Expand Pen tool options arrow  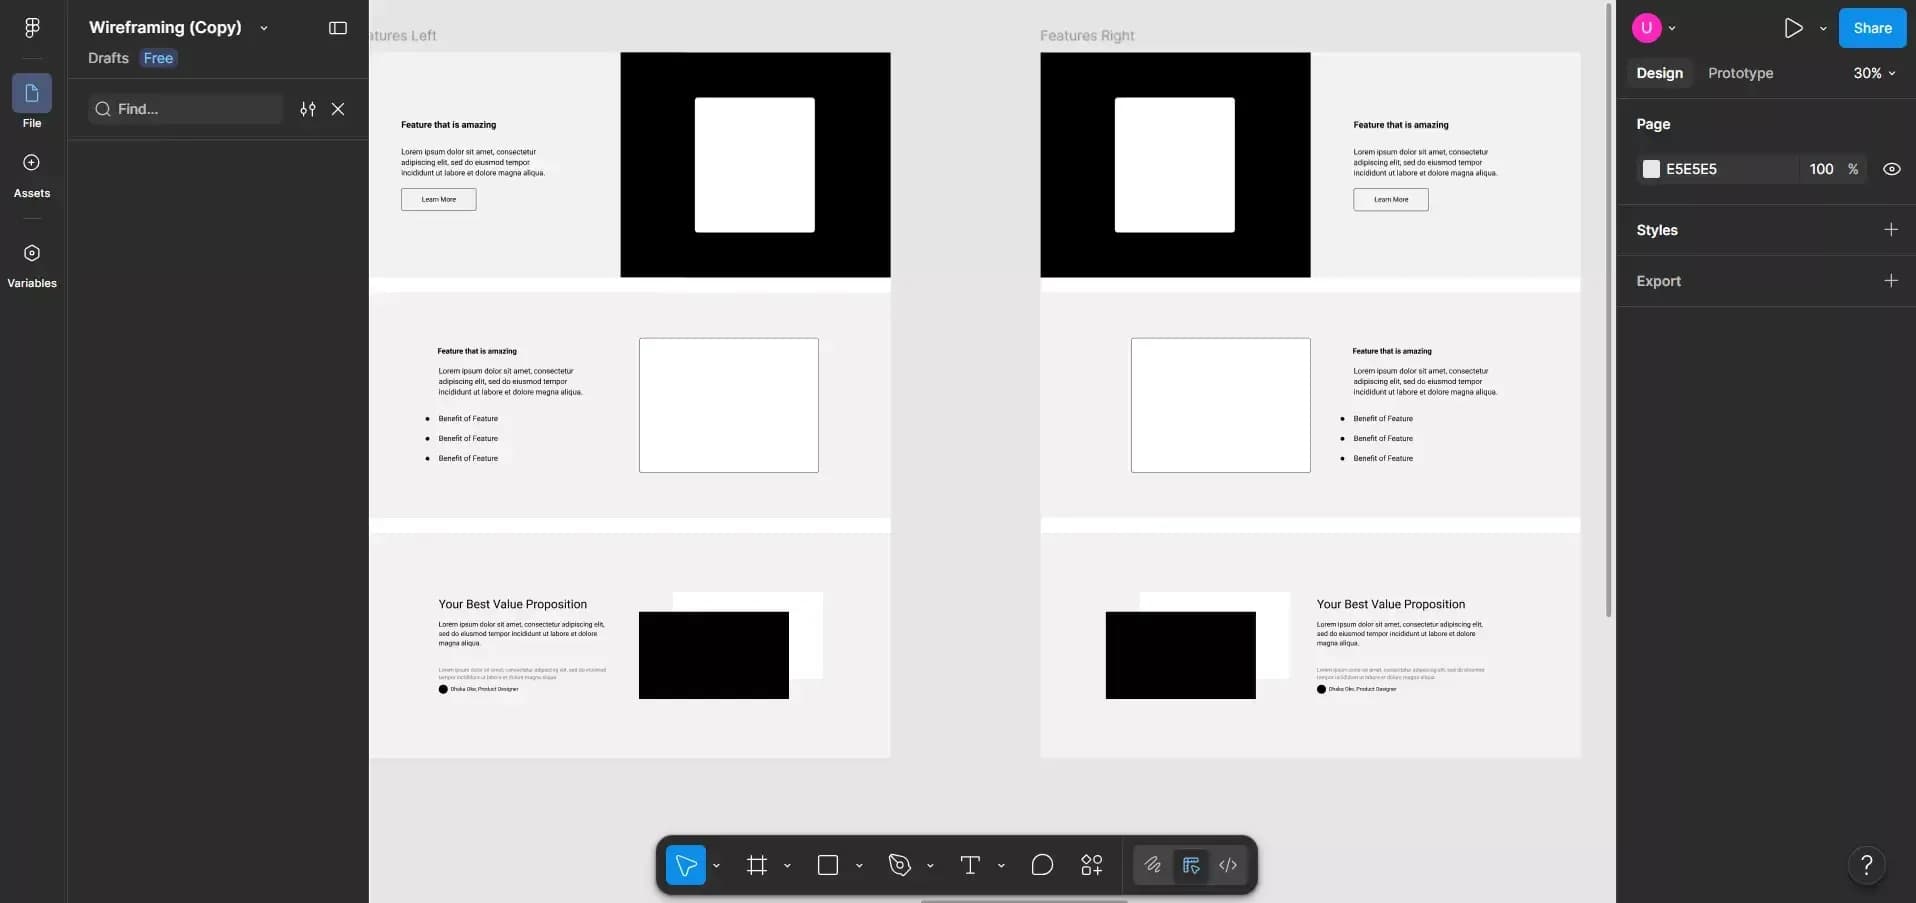pyautogui.click(x=930, y=866)
